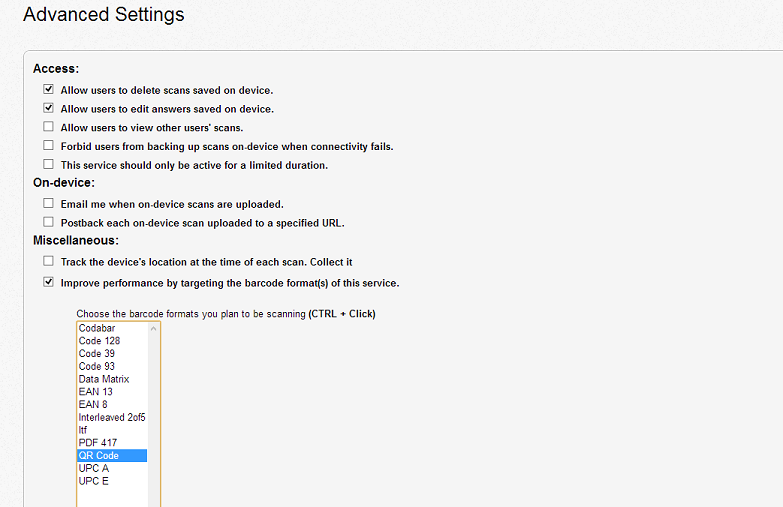Enable tracking device location per scan
Viewport: 783px width, 507px height.
coord(49,262)
